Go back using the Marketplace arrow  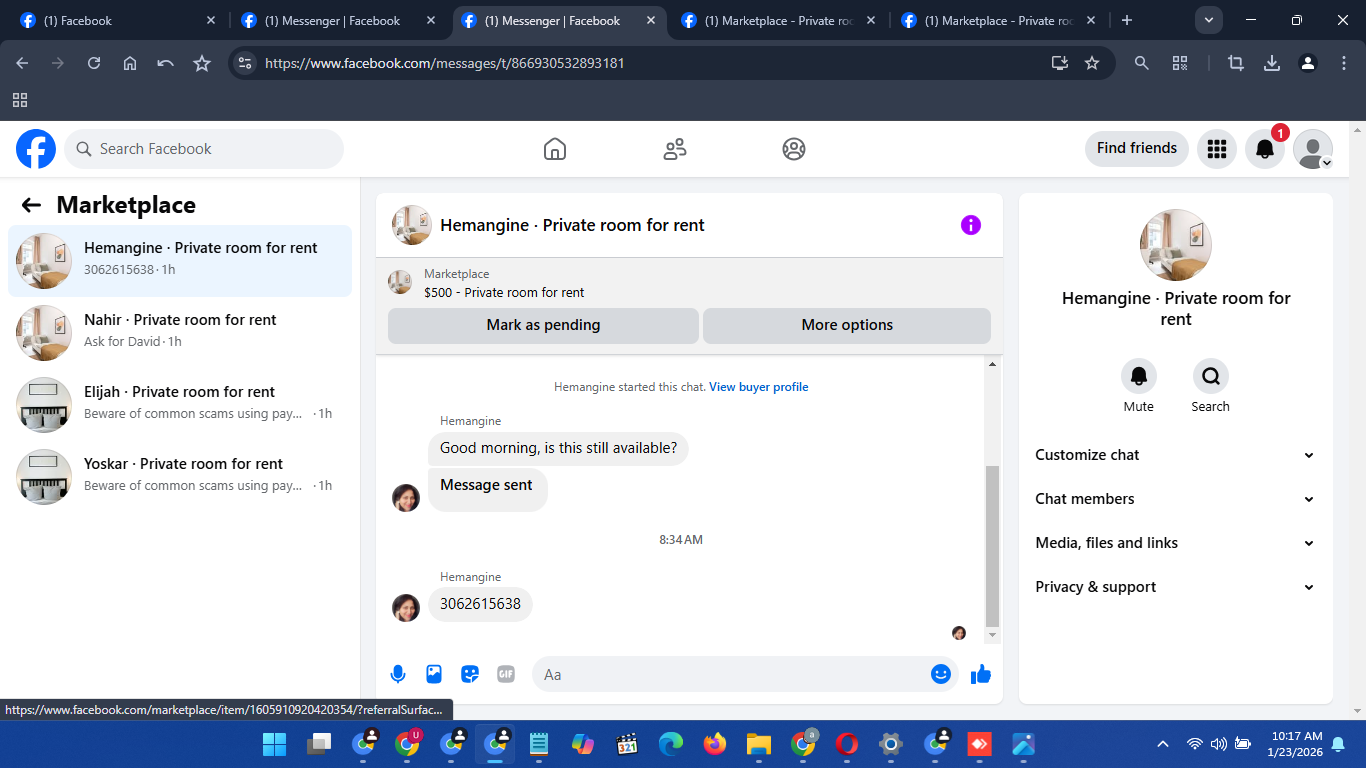coord(31,205)
